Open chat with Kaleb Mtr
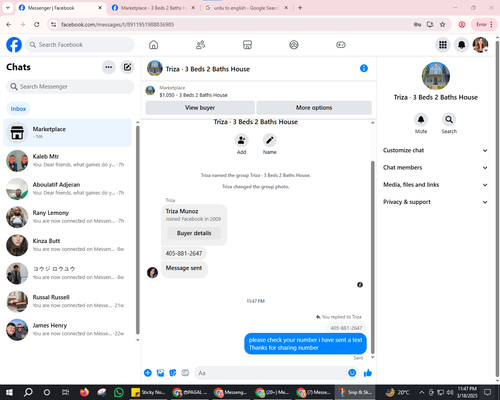500x400 pixels. click(x=68, y=161)
